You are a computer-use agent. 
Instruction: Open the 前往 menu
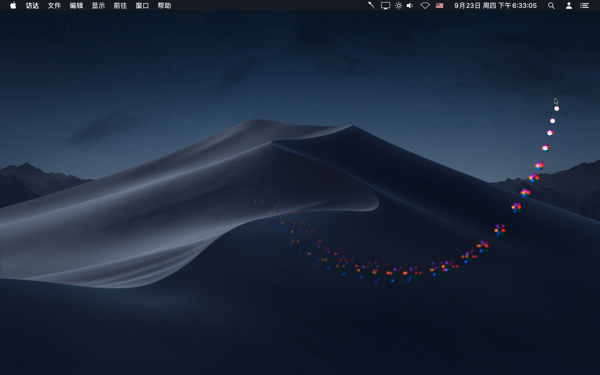point(120,5)
